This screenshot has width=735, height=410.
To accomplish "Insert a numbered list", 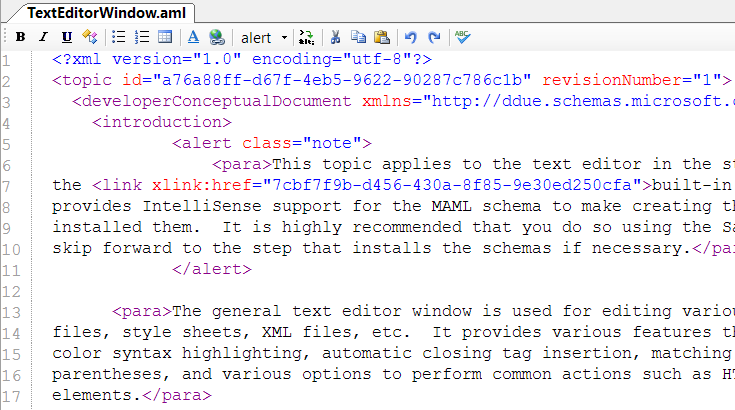I will (x=142, y=37).
